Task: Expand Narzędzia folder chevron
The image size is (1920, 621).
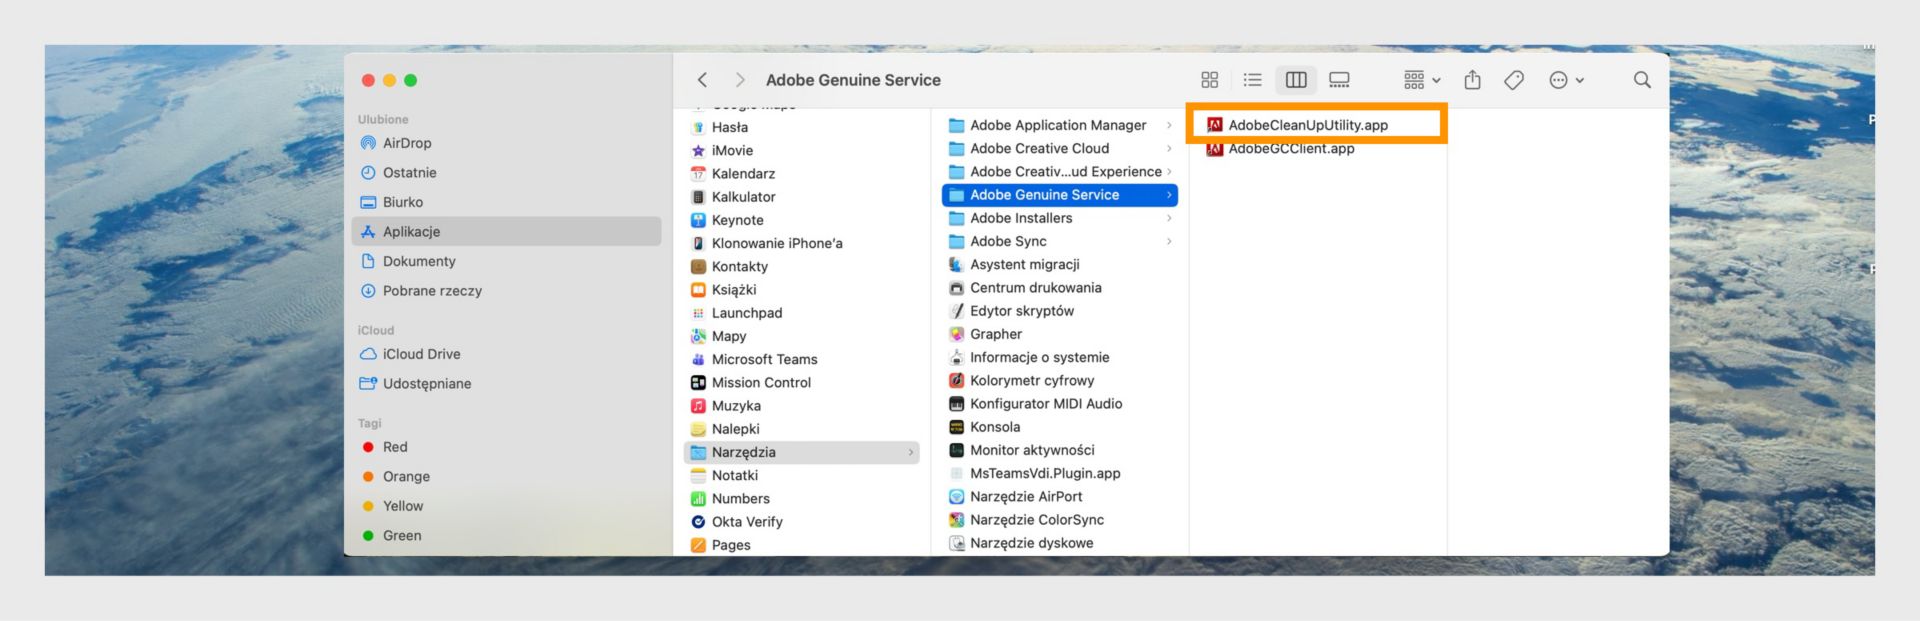Action: click(911, 452)
